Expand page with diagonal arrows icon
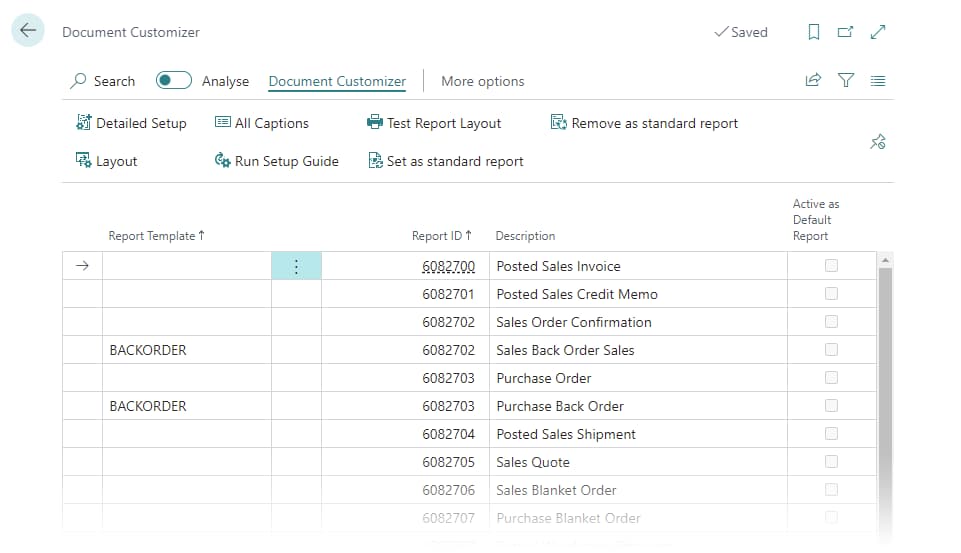The image size is (961, 553). point(878,32)
